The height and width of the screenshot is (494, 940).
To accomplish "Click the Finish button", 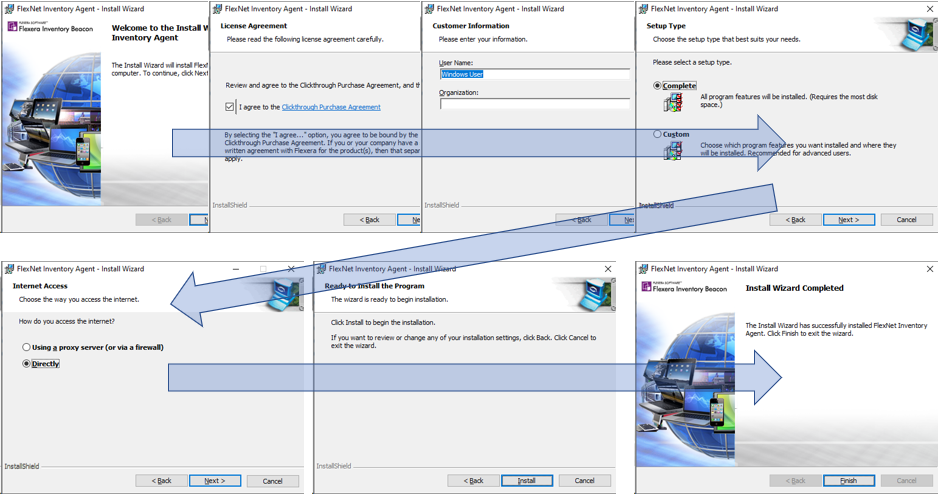I will (x=849, y=481).
